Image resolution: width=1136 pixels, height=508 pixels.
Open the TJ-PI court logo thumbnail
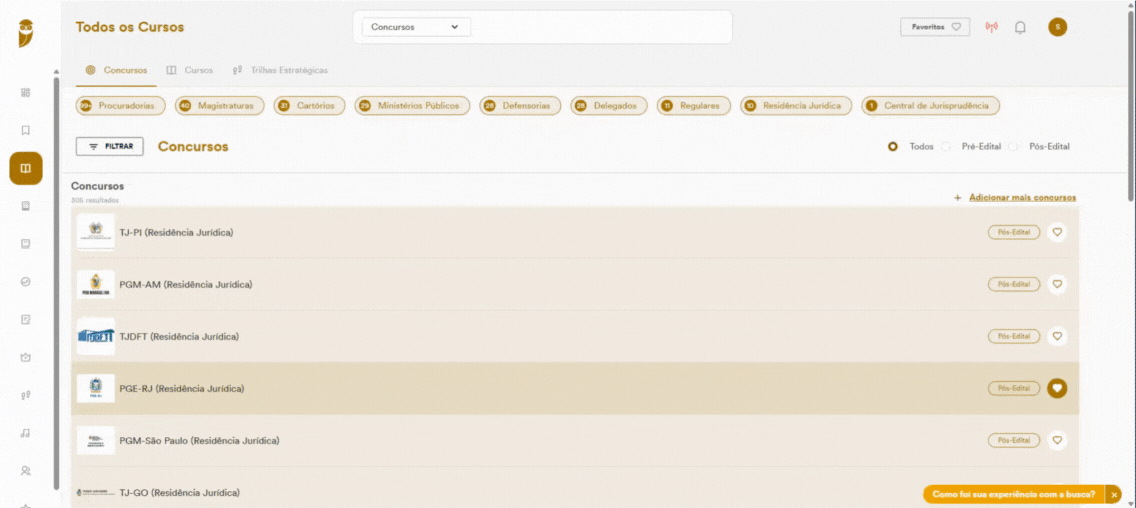pyautogui.click(x=96, y=232)
